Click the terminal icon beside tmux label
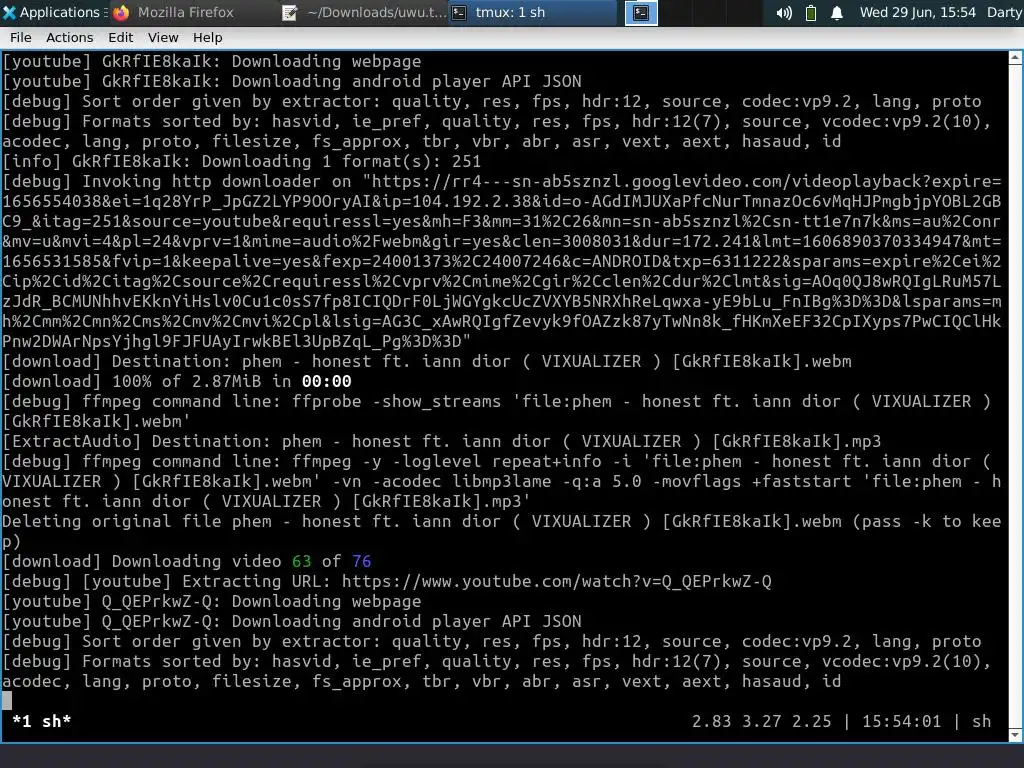This screenshot has width=1024, height=768. (x=460, y=12)
